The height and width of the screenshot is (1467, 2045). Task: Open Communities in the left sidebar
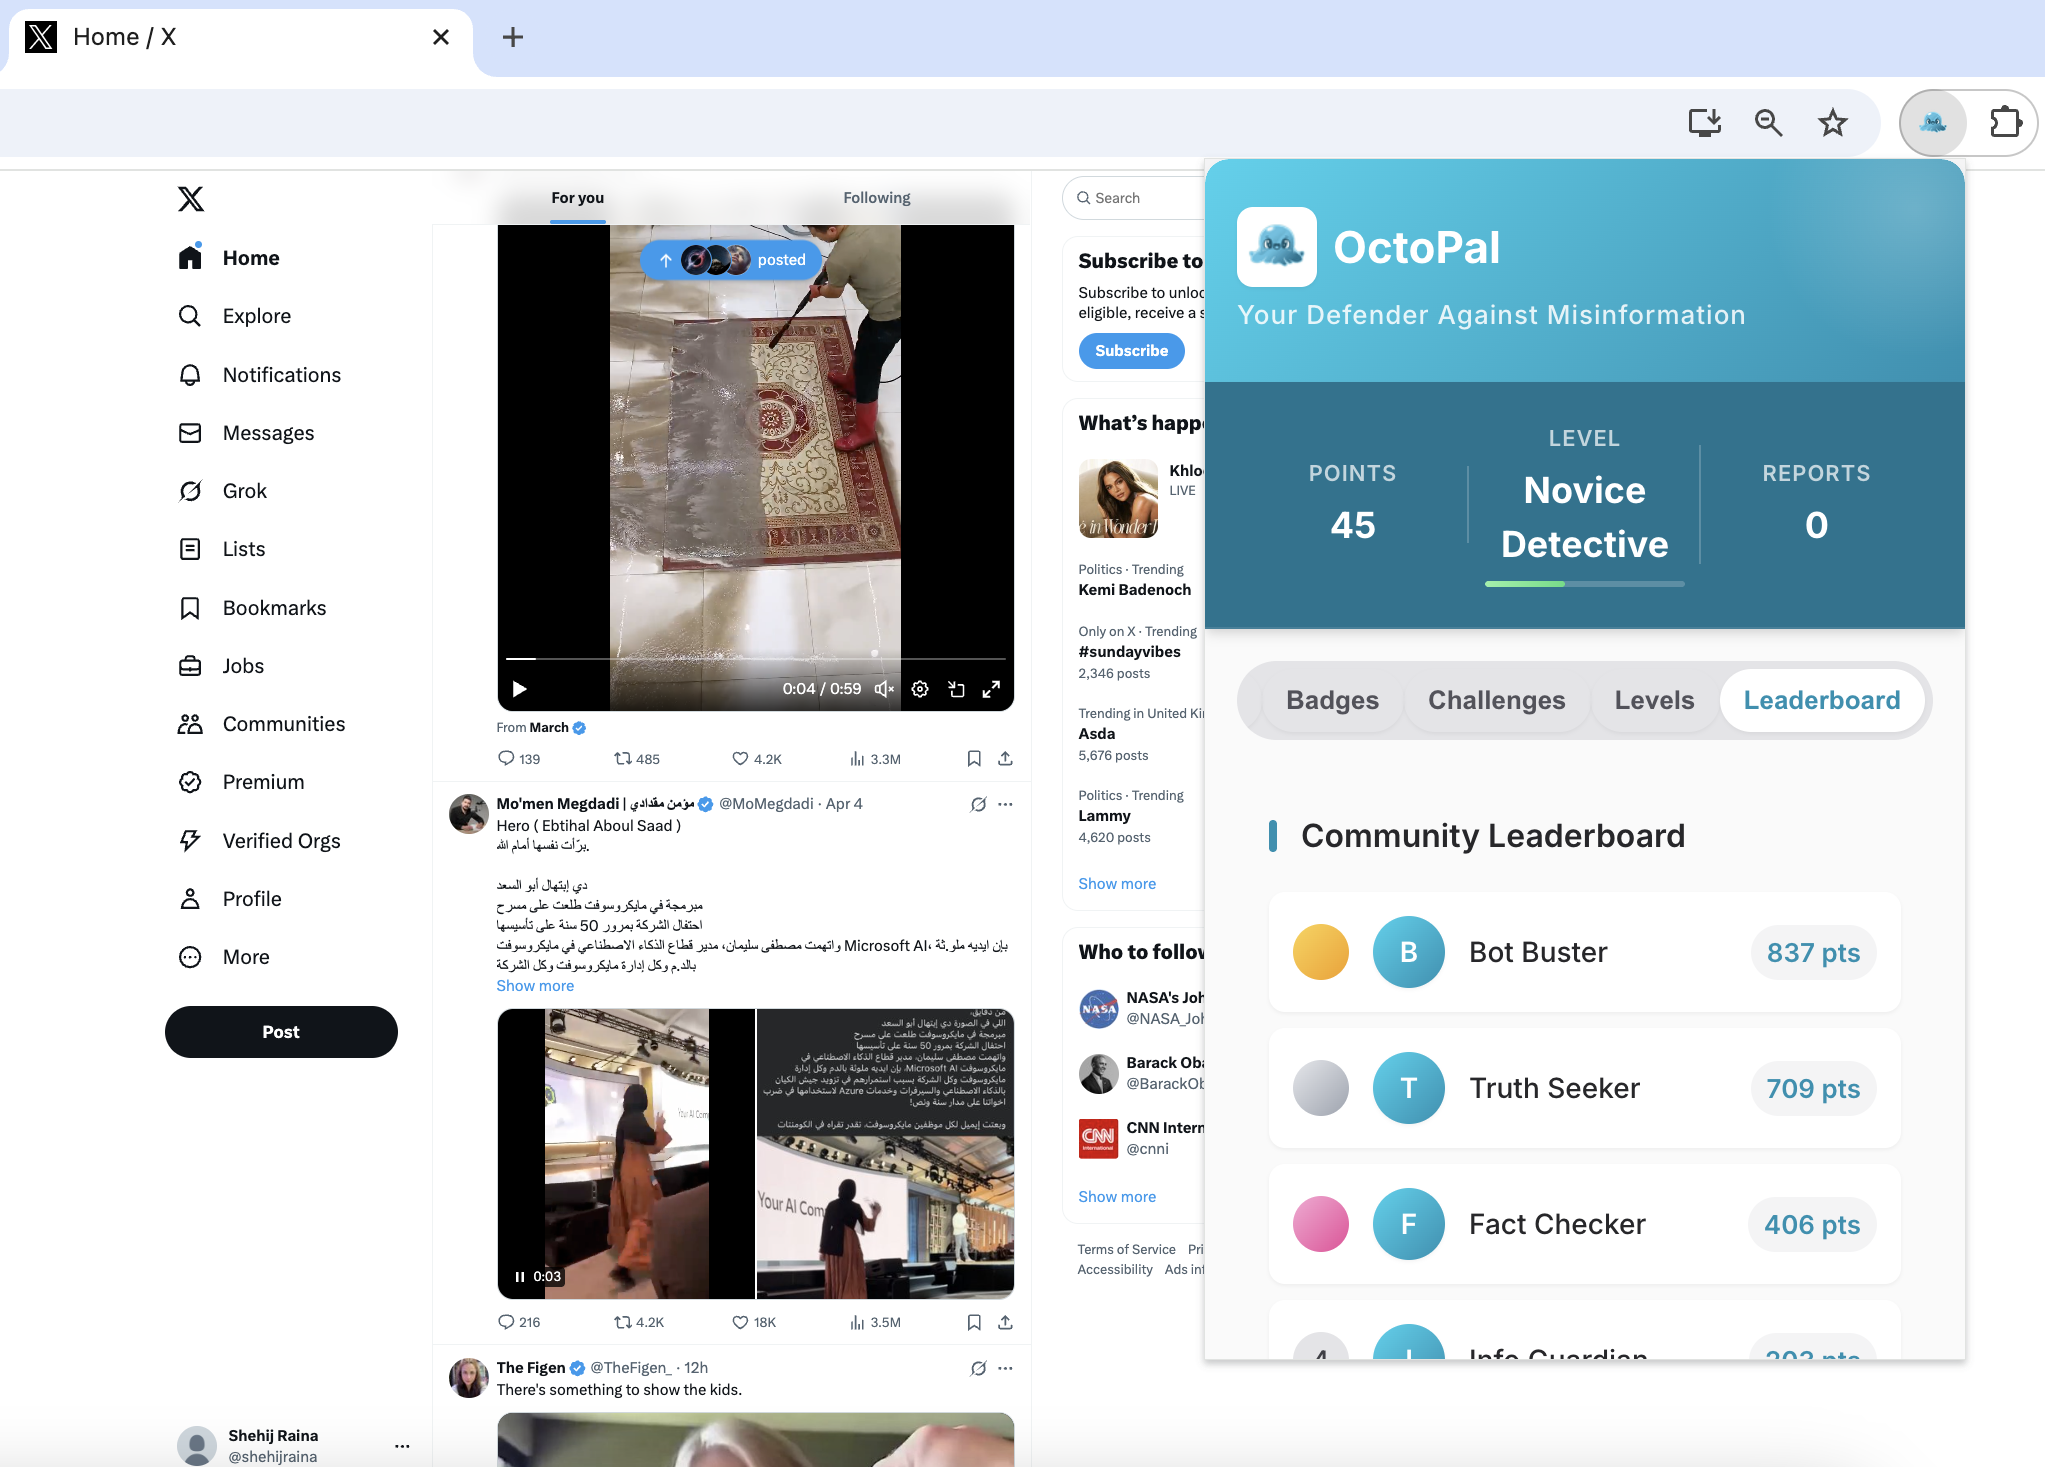[x=283, y=724]
